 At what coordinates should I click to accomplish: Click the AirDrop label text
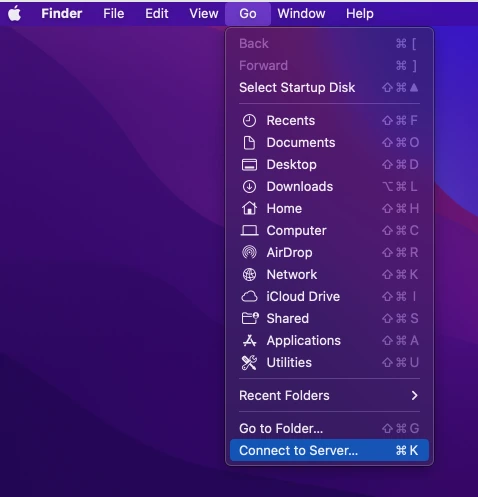[289, 253]
